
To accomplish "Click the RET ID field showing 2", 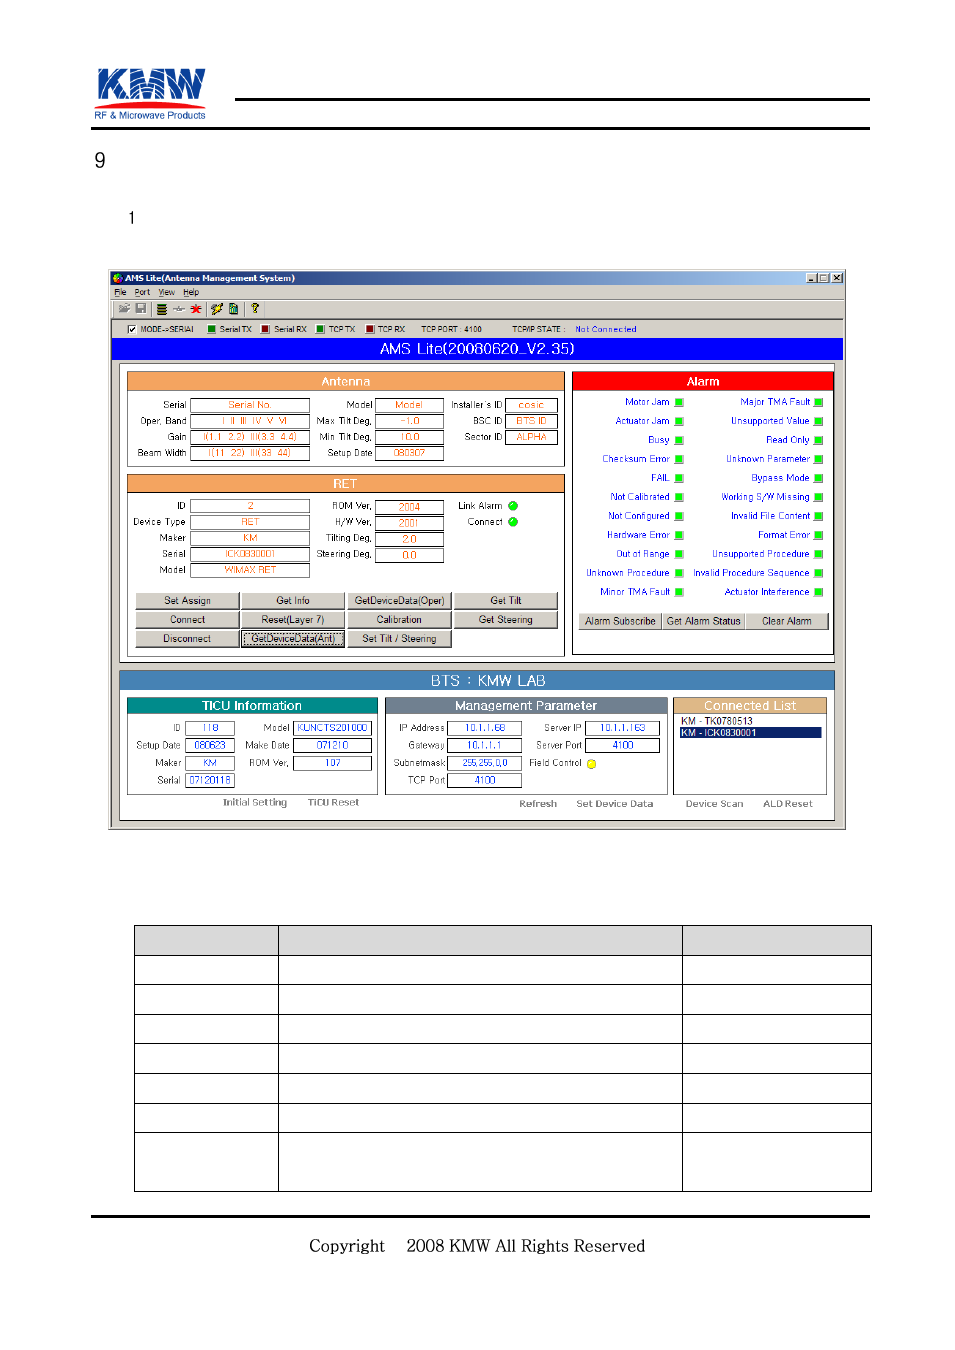I will (x=250, y=506).
